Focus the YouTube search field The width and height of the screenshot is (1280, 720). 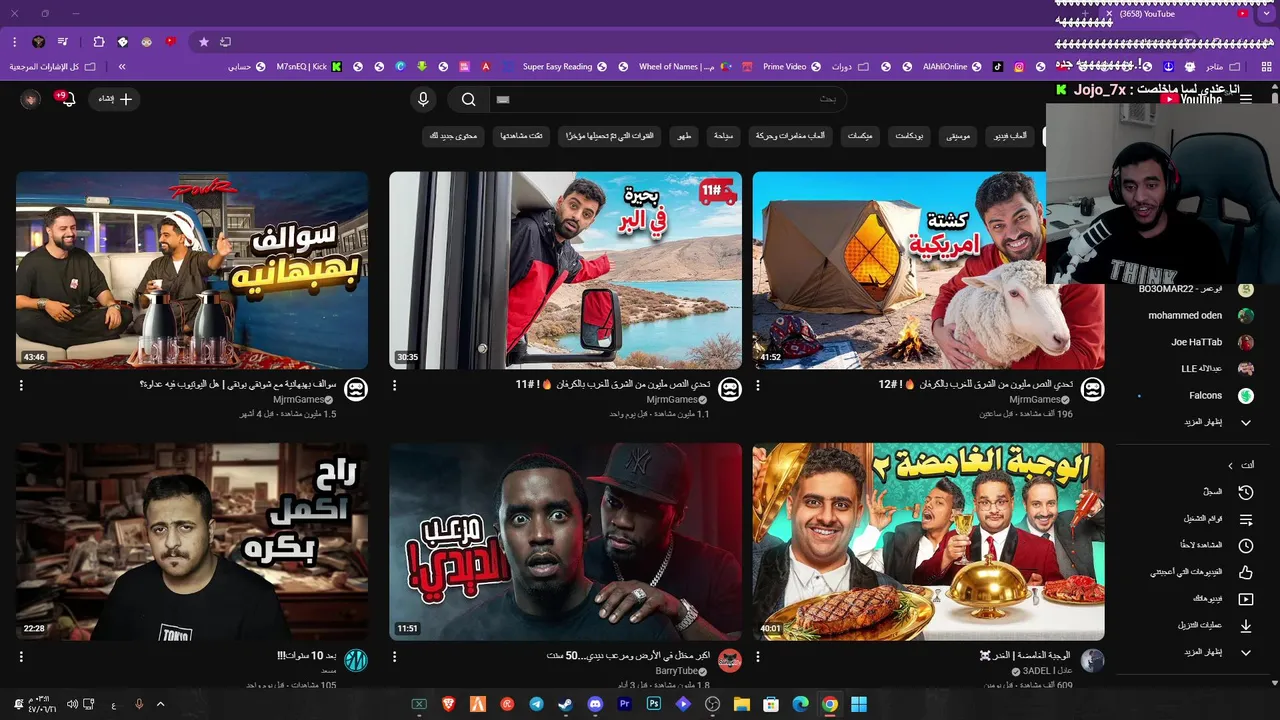coord(668,99)
